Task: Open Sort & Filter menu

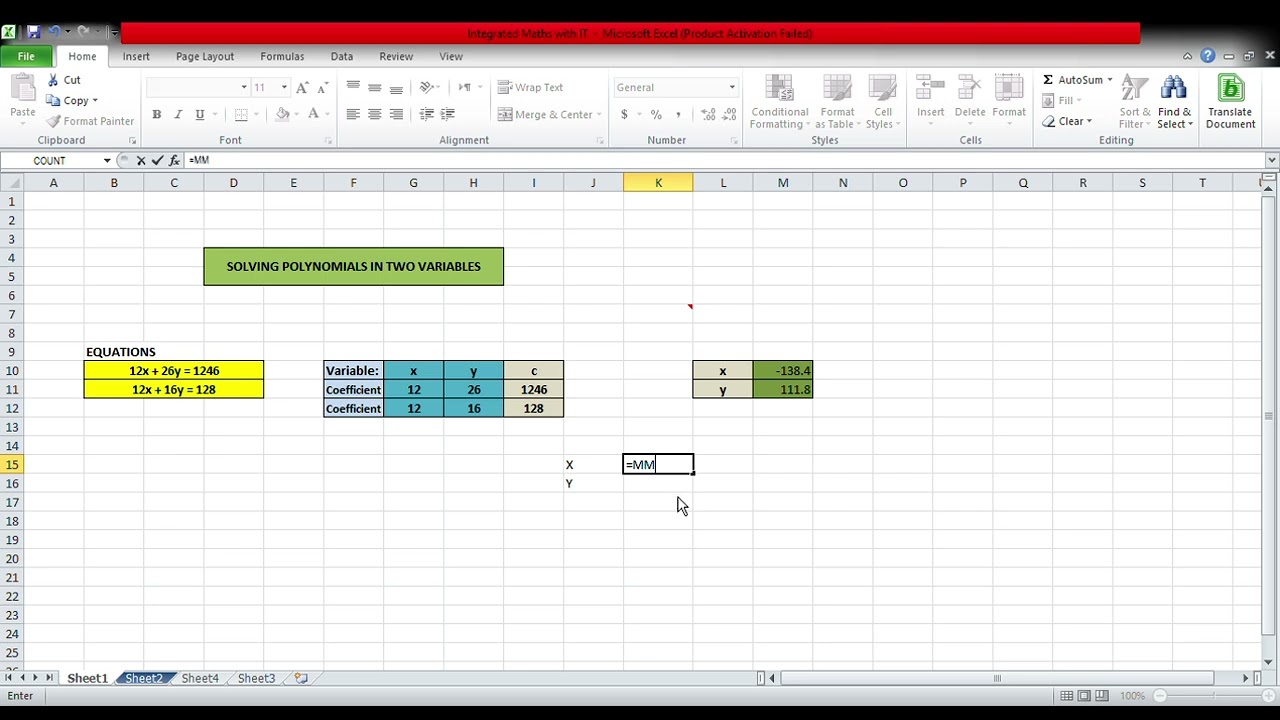Action: (1134, 102)
